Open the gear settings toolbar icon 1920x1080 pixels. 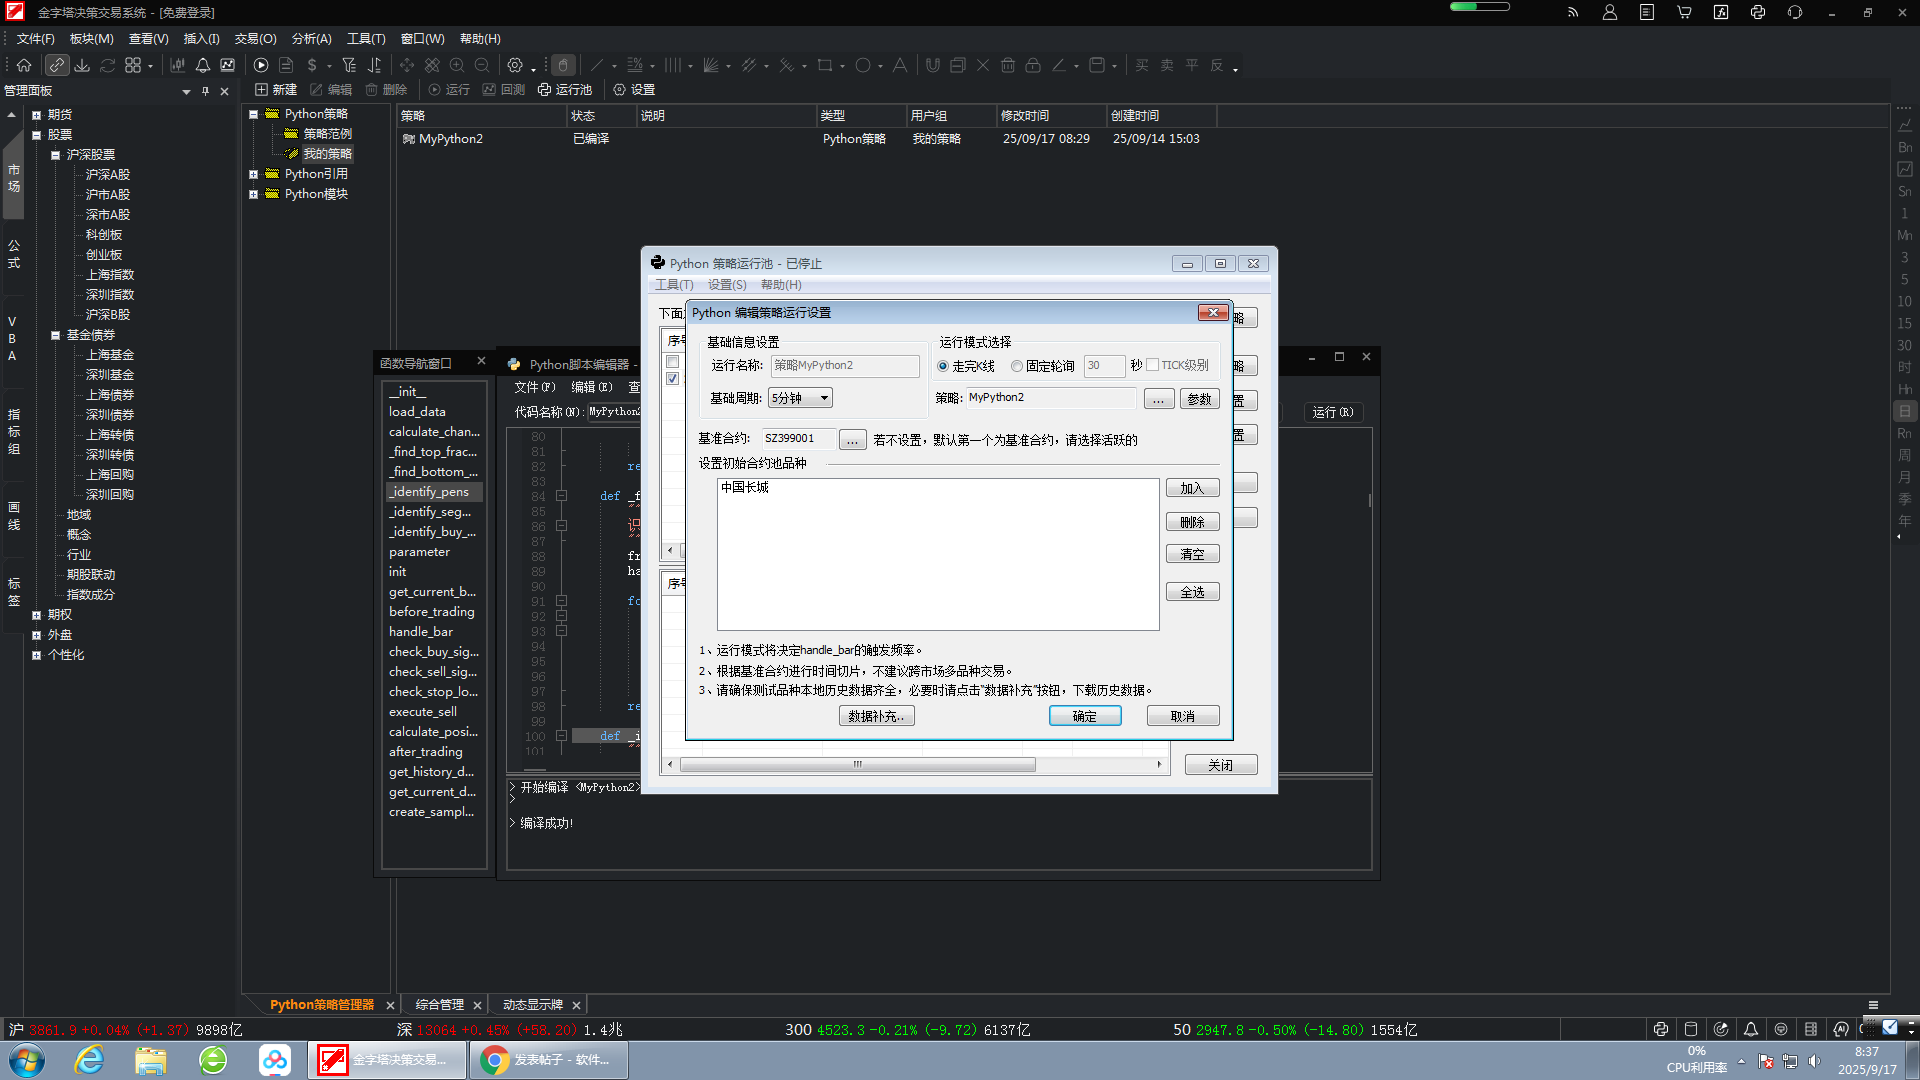click(515, 65)
